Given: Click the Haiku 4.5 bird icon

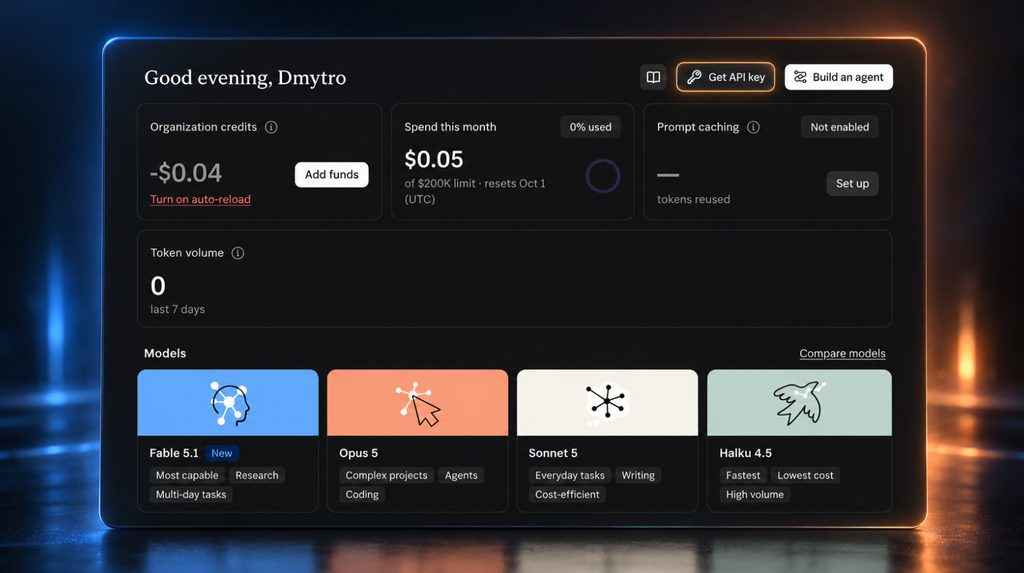Looking at the screenshot, I should click(798, 402).
